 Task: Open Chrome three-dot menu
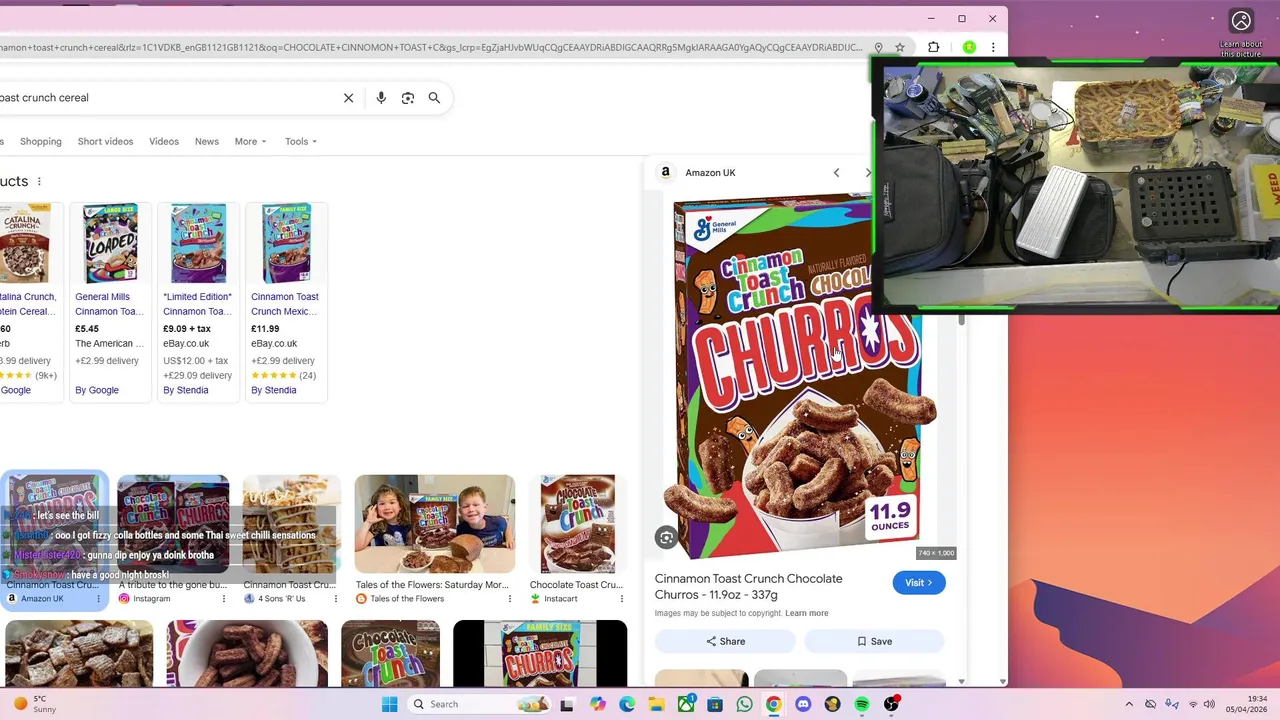(993, 47)
